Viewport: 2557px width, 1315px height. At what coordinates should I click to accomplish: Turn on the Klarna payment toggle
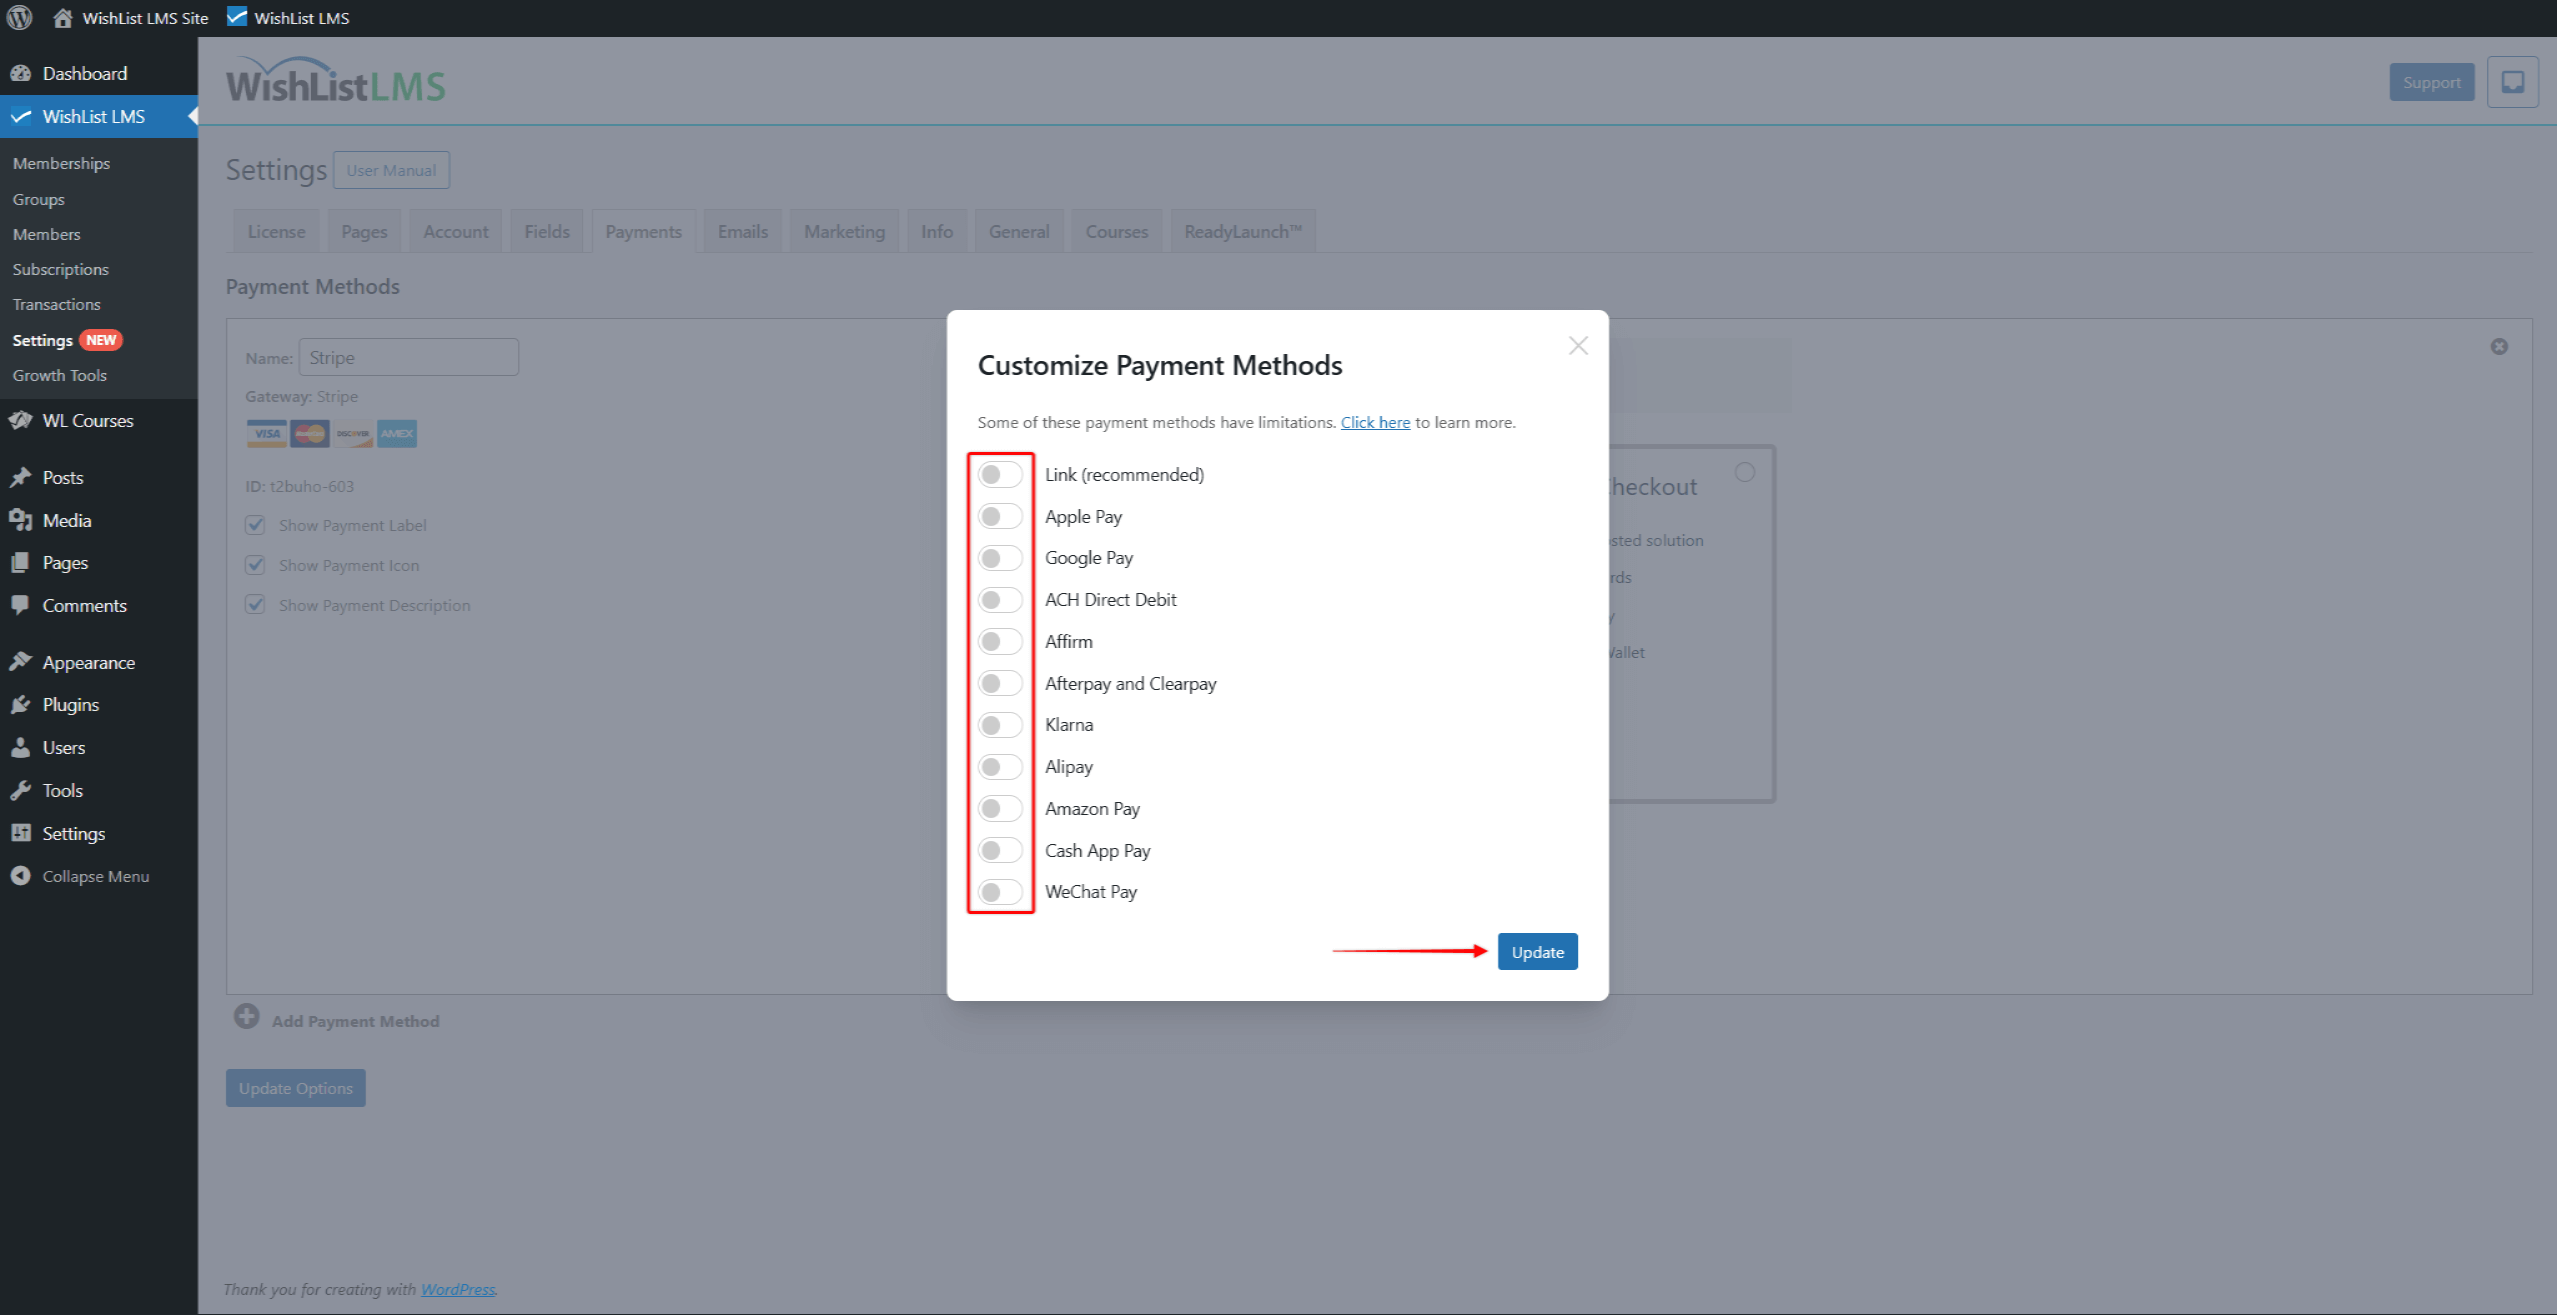999,724
